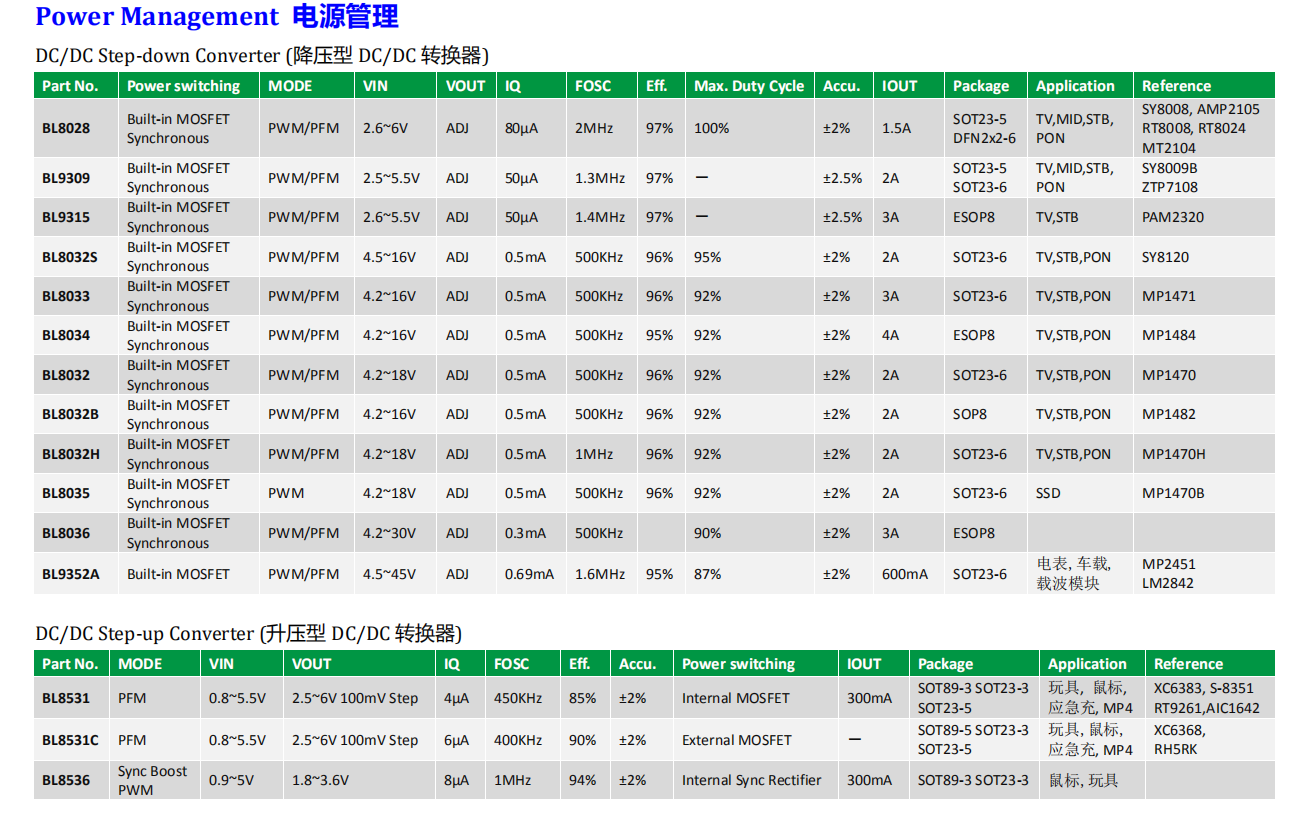Screen dimensions: 1305x813
Task: Select the 'DC/DC Step-up Converter' section heading
Action: pyautogui.click(x=248, y=633)
